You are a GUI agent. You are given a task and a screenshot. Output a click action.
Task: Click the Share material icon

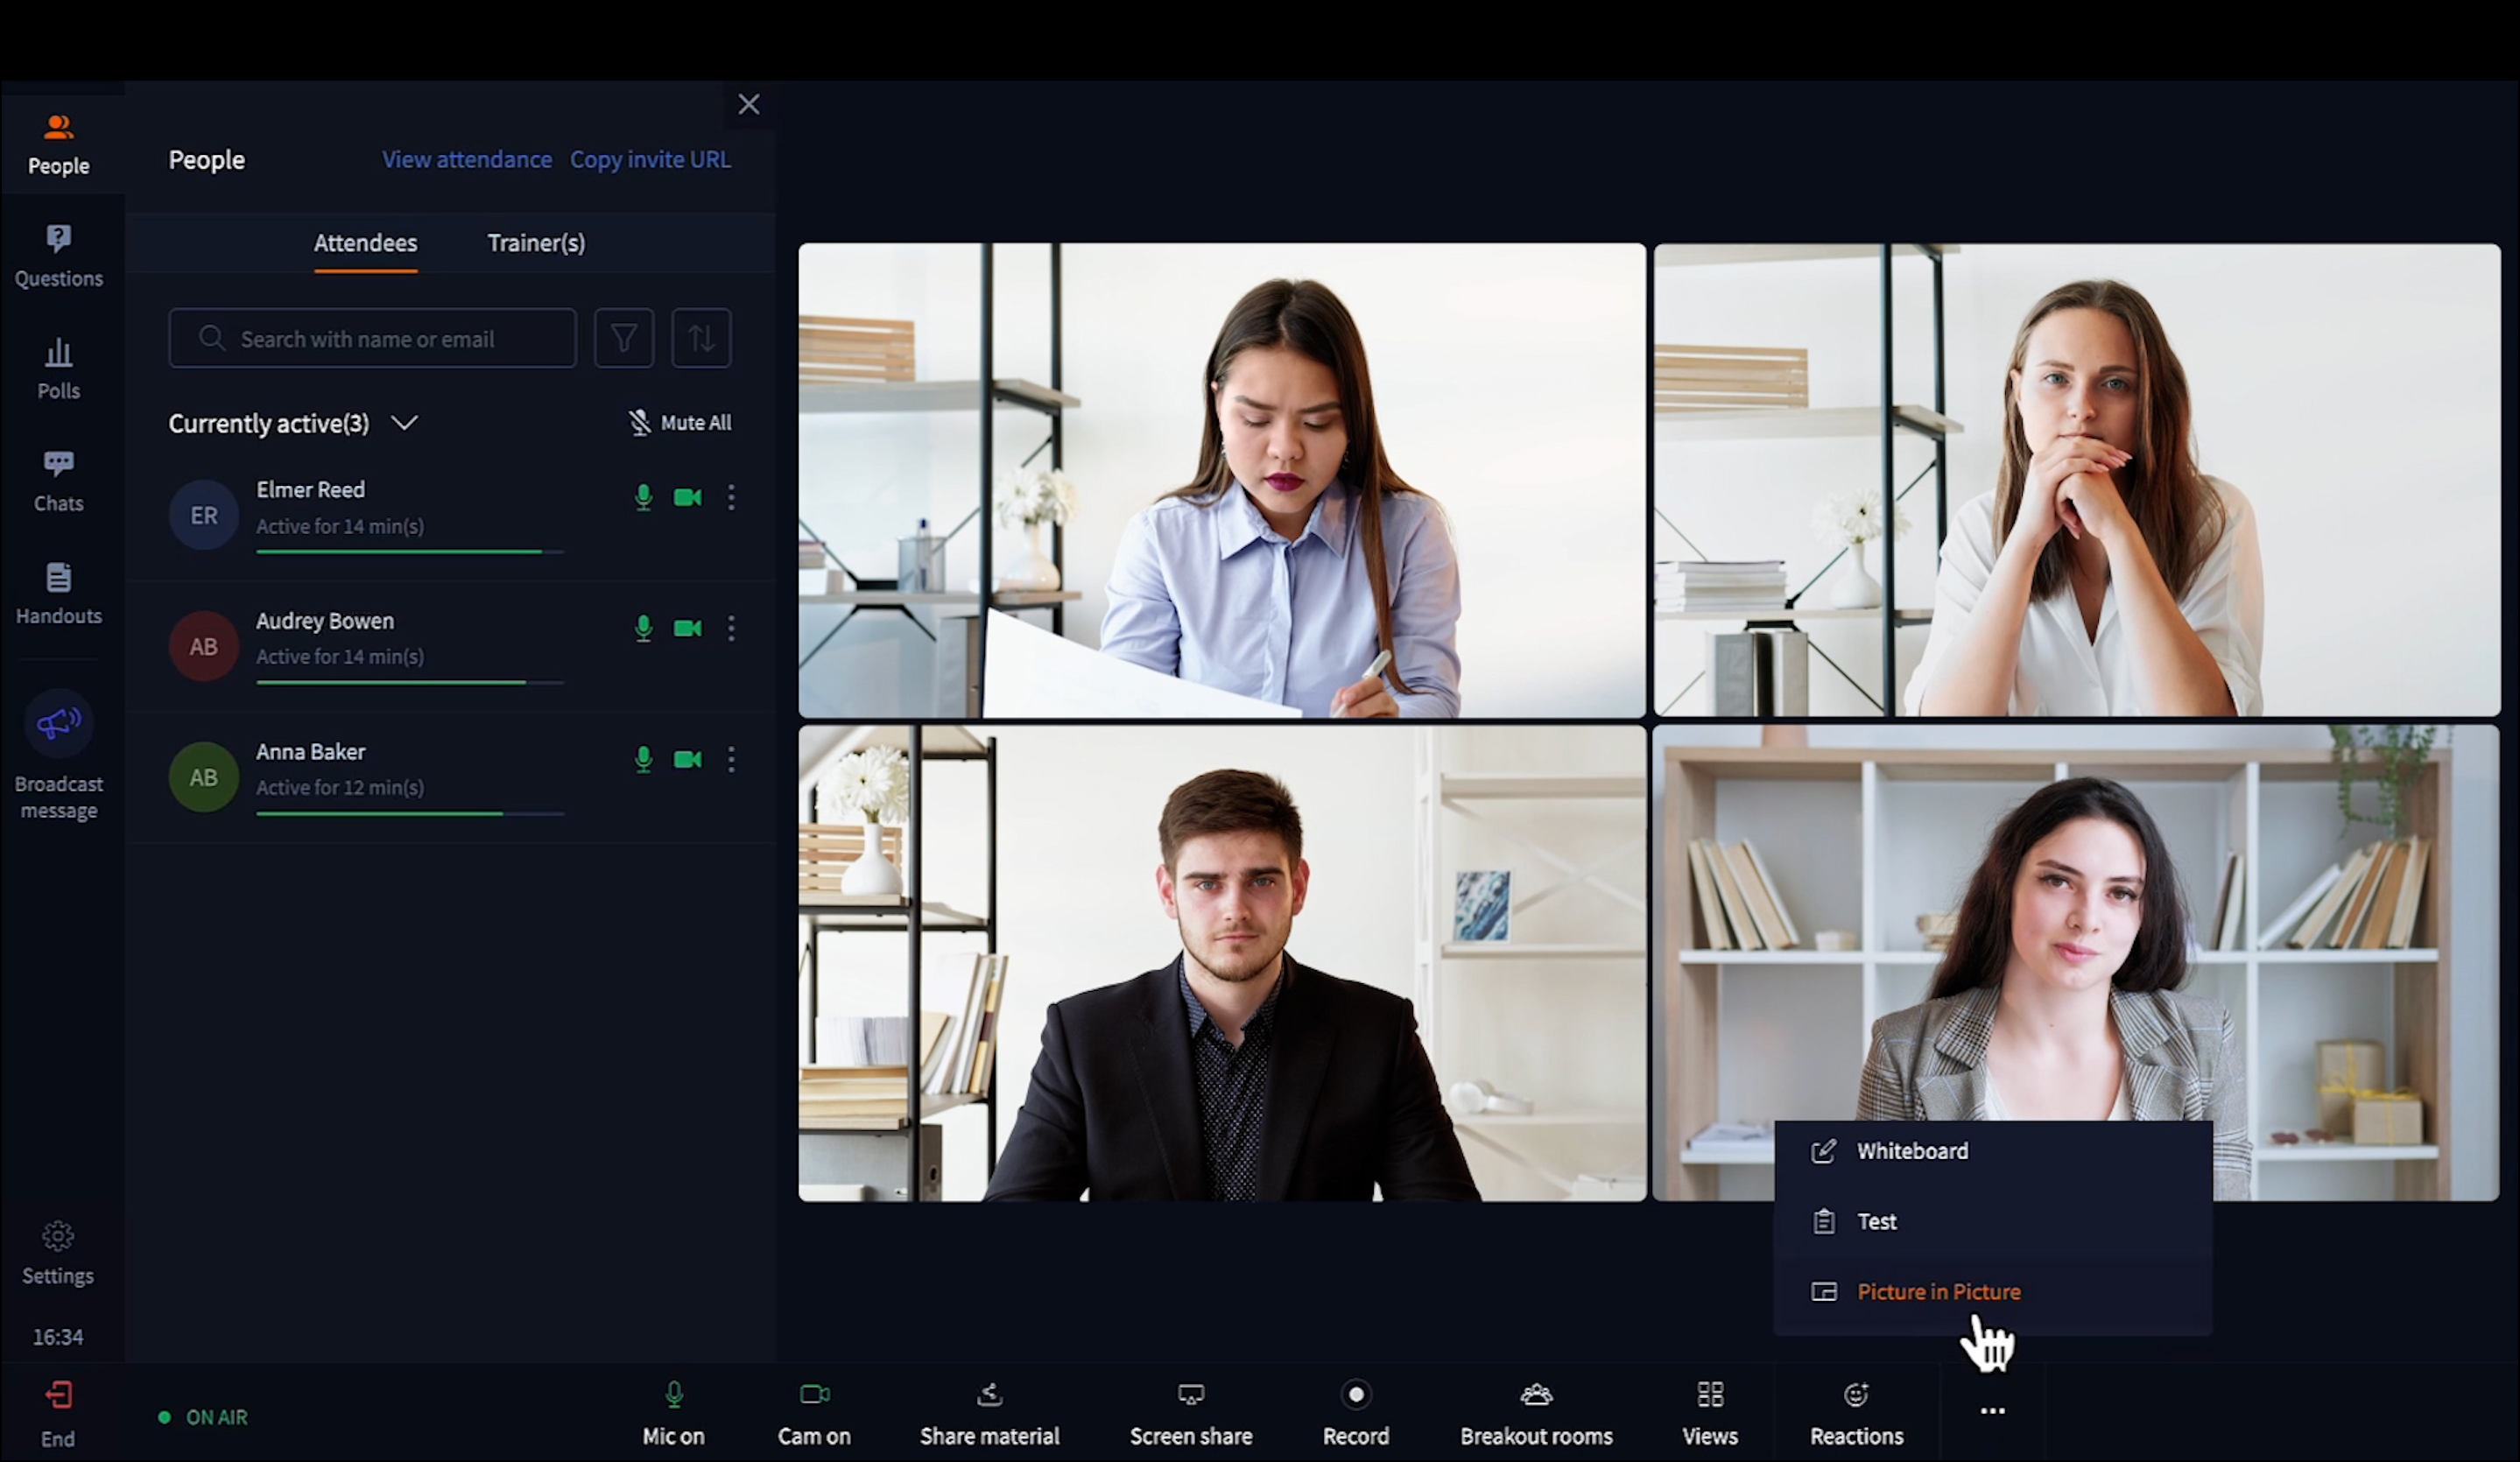[989, 1395]
